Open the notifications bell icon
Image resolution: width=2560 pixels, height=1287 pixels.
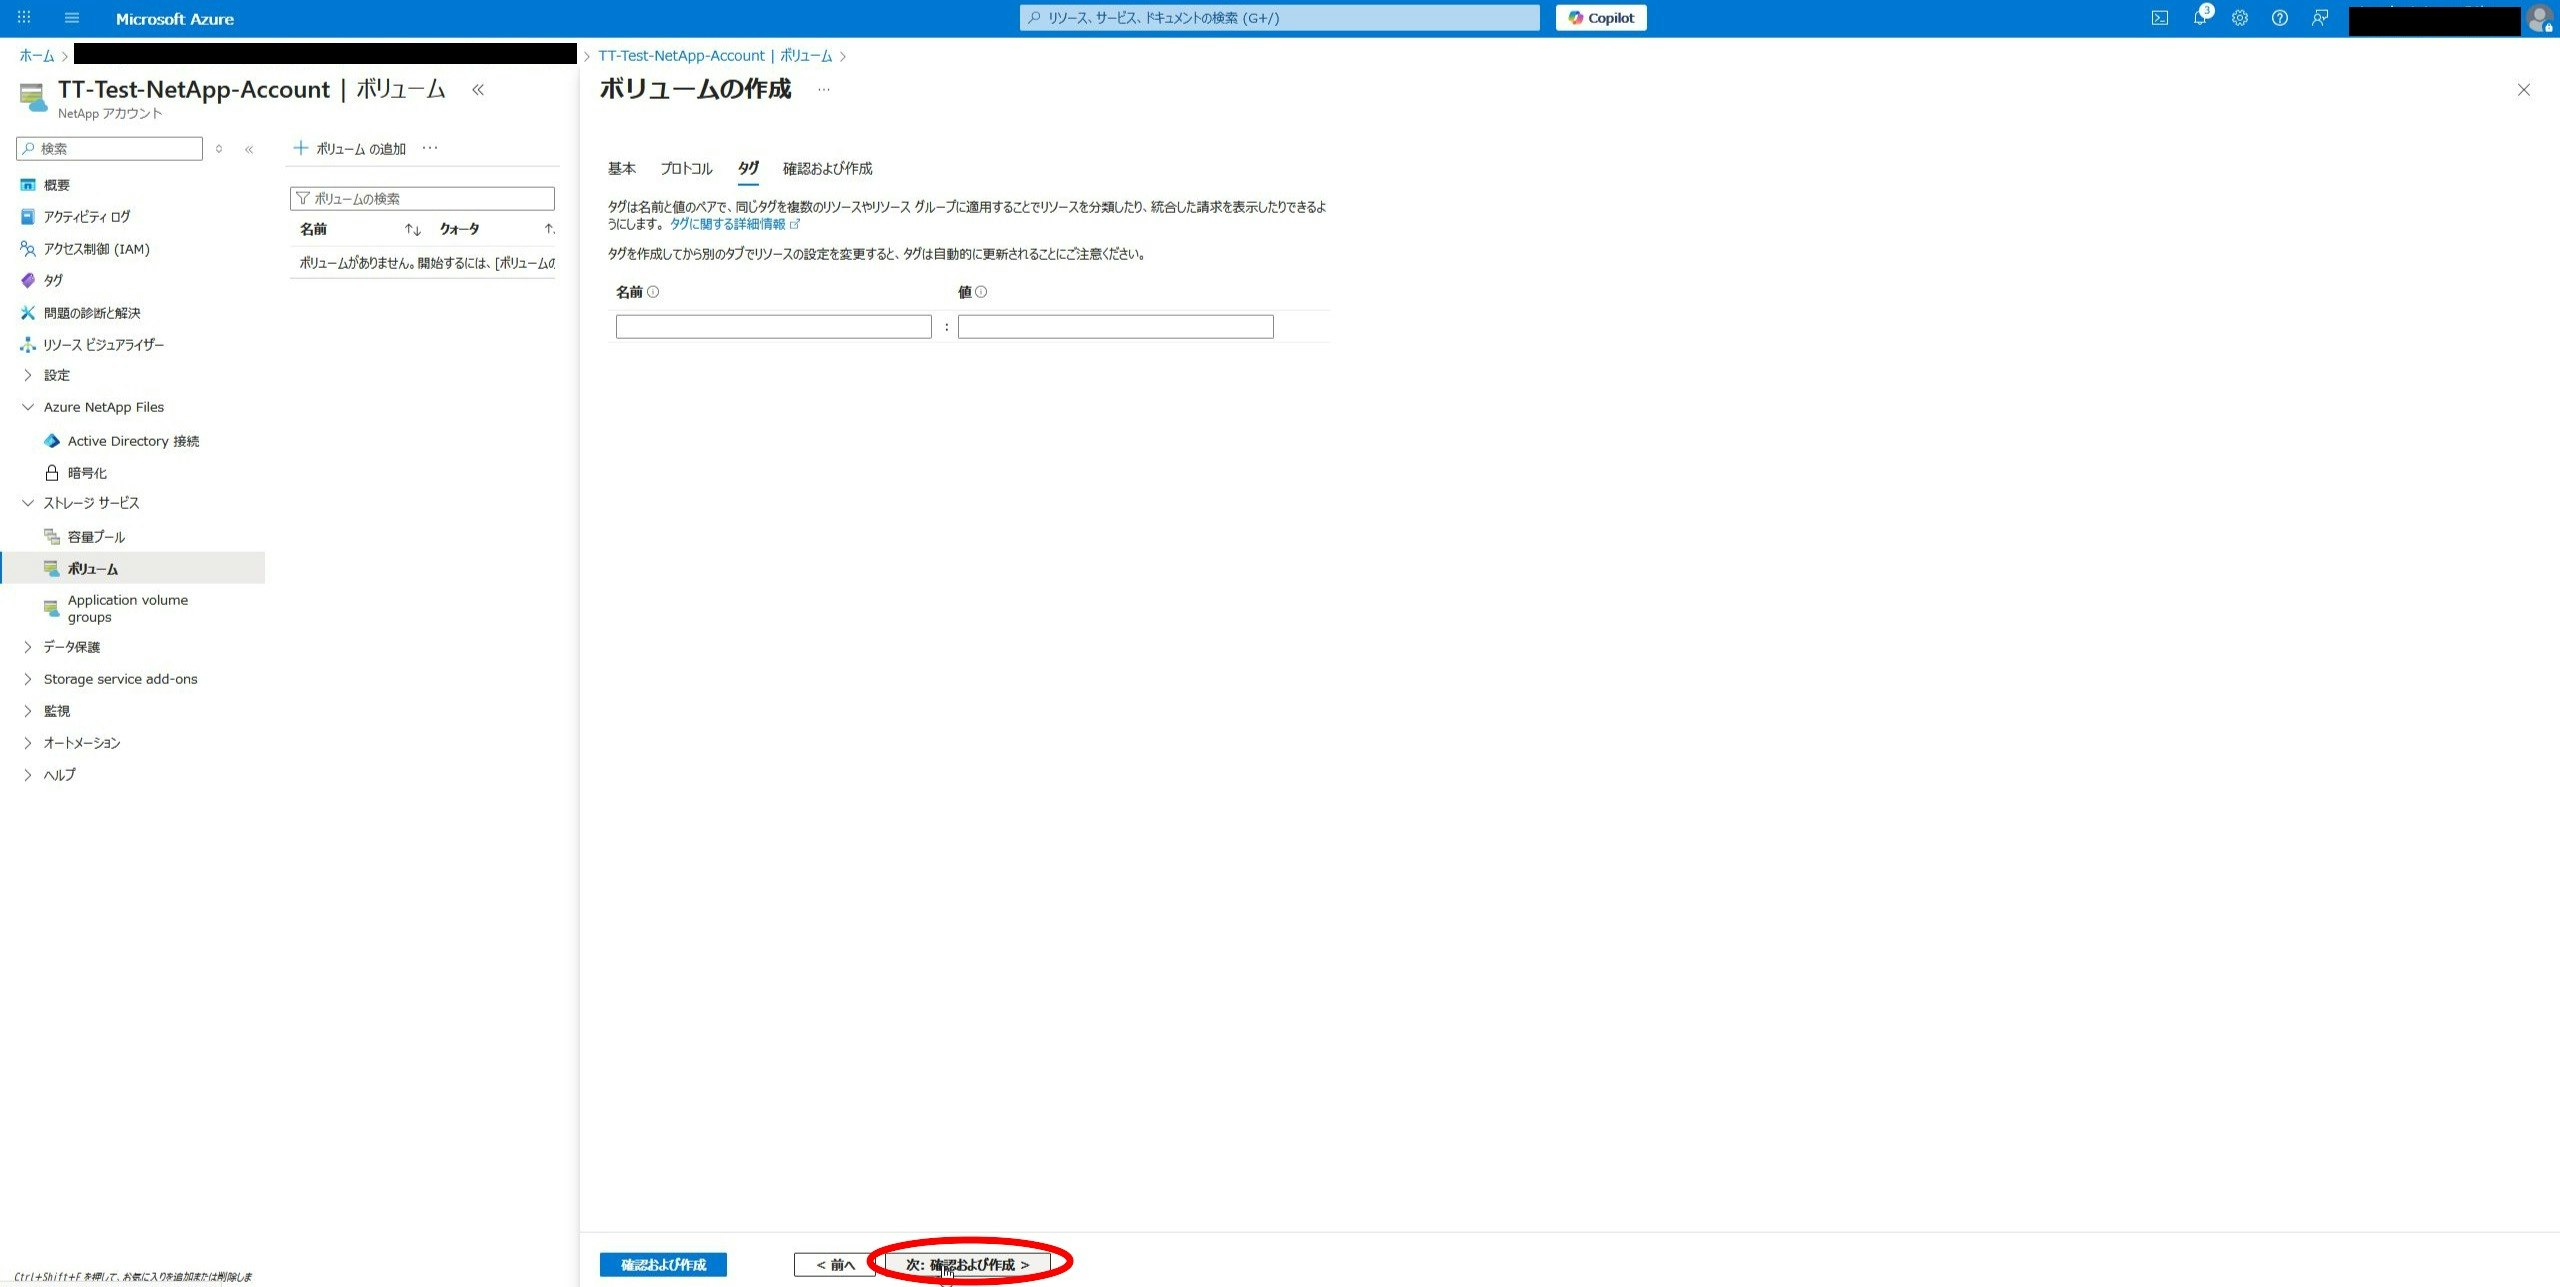(x=2199, y=18)
